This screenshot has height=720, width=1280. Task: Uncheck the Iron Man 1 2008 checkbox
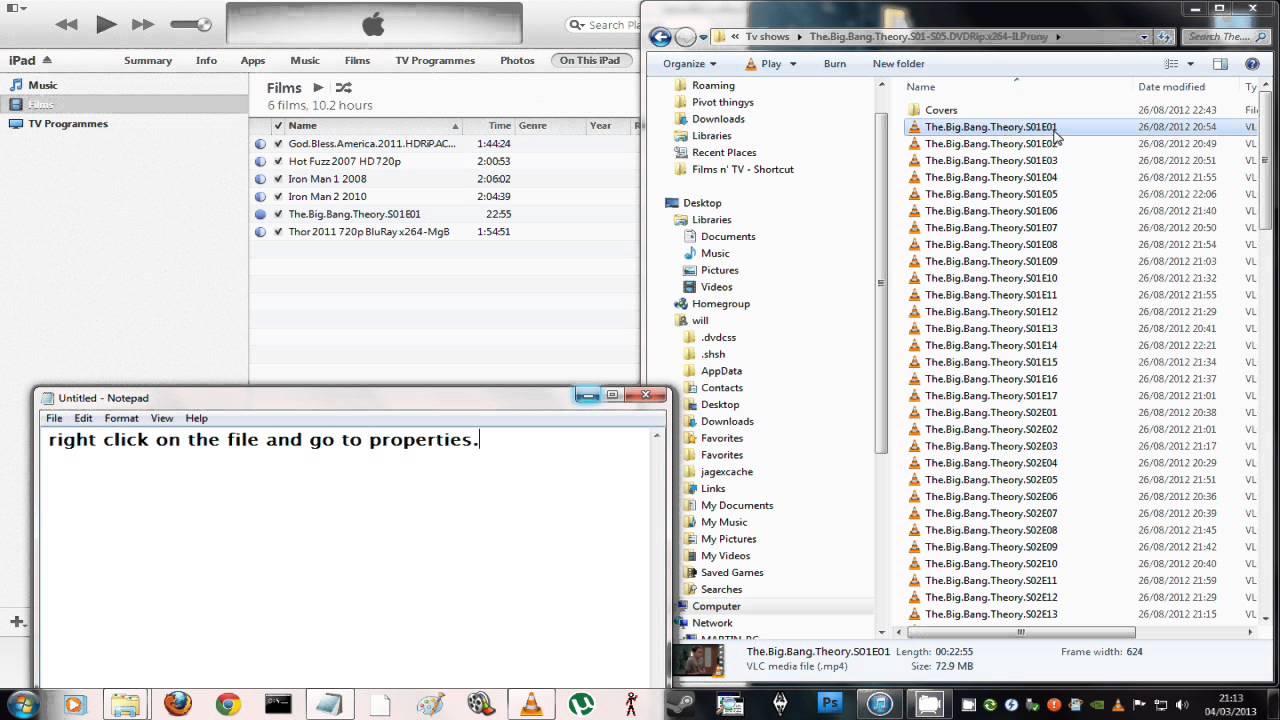pos(278,179)
